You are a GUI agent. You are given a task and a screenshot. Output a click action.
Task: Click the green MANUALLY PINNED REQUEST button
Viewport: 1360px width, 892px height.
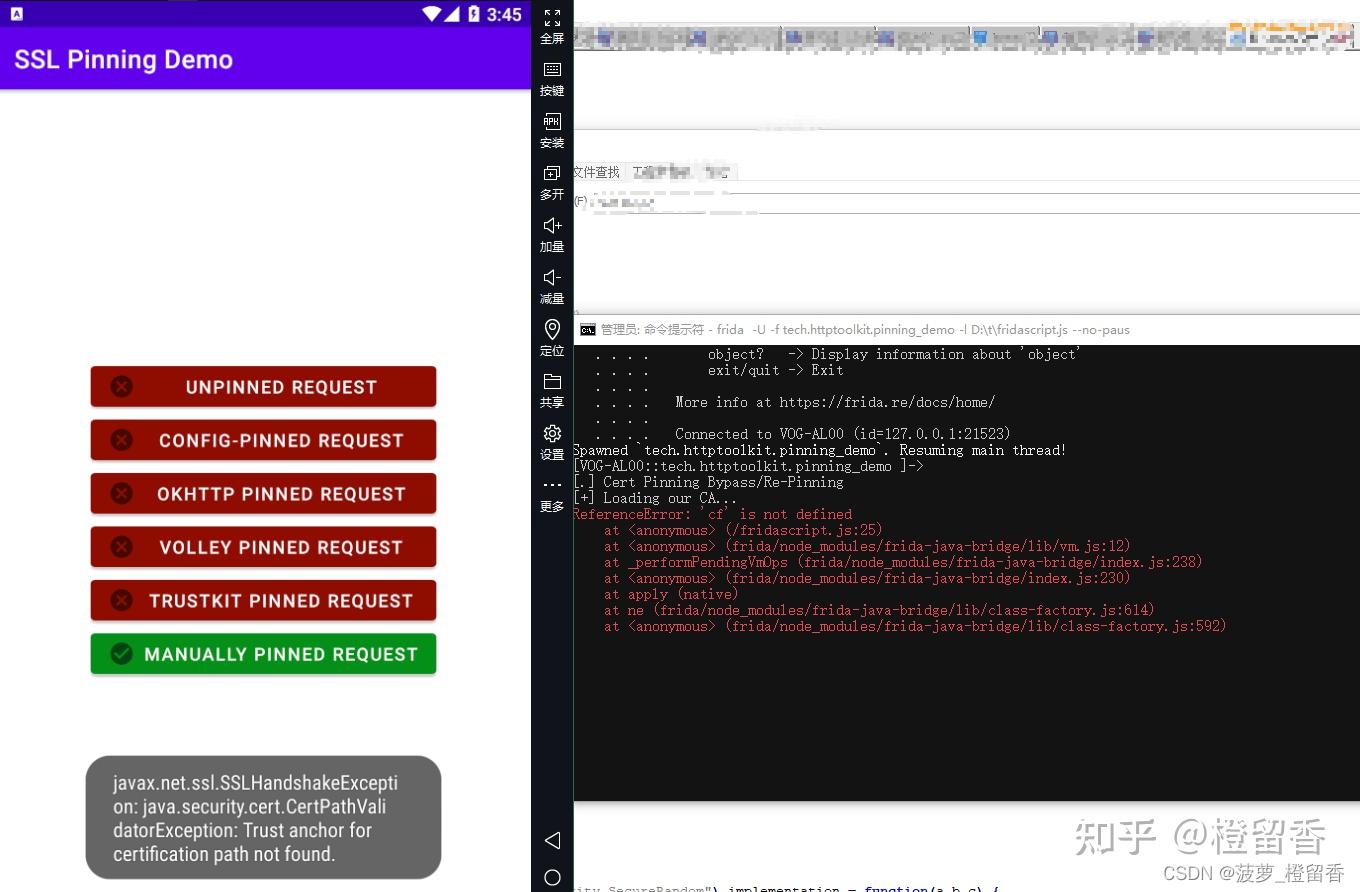(x=263, y=653)
